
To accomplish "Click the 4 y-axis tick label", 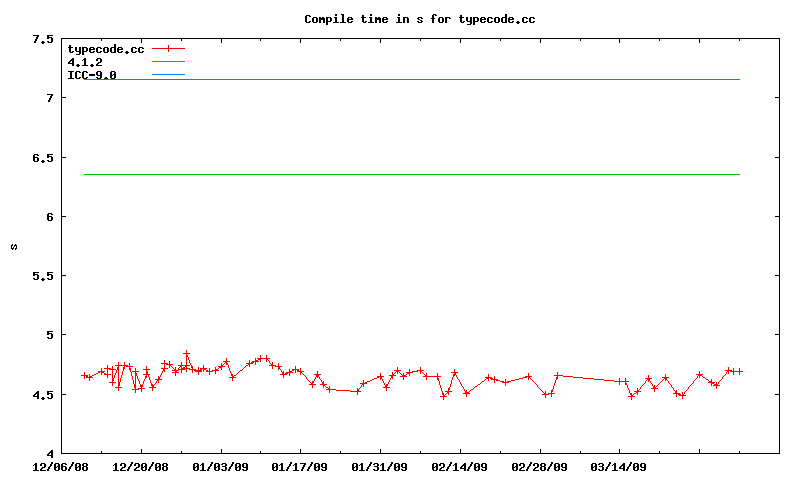I will click(x=49, y=453).
